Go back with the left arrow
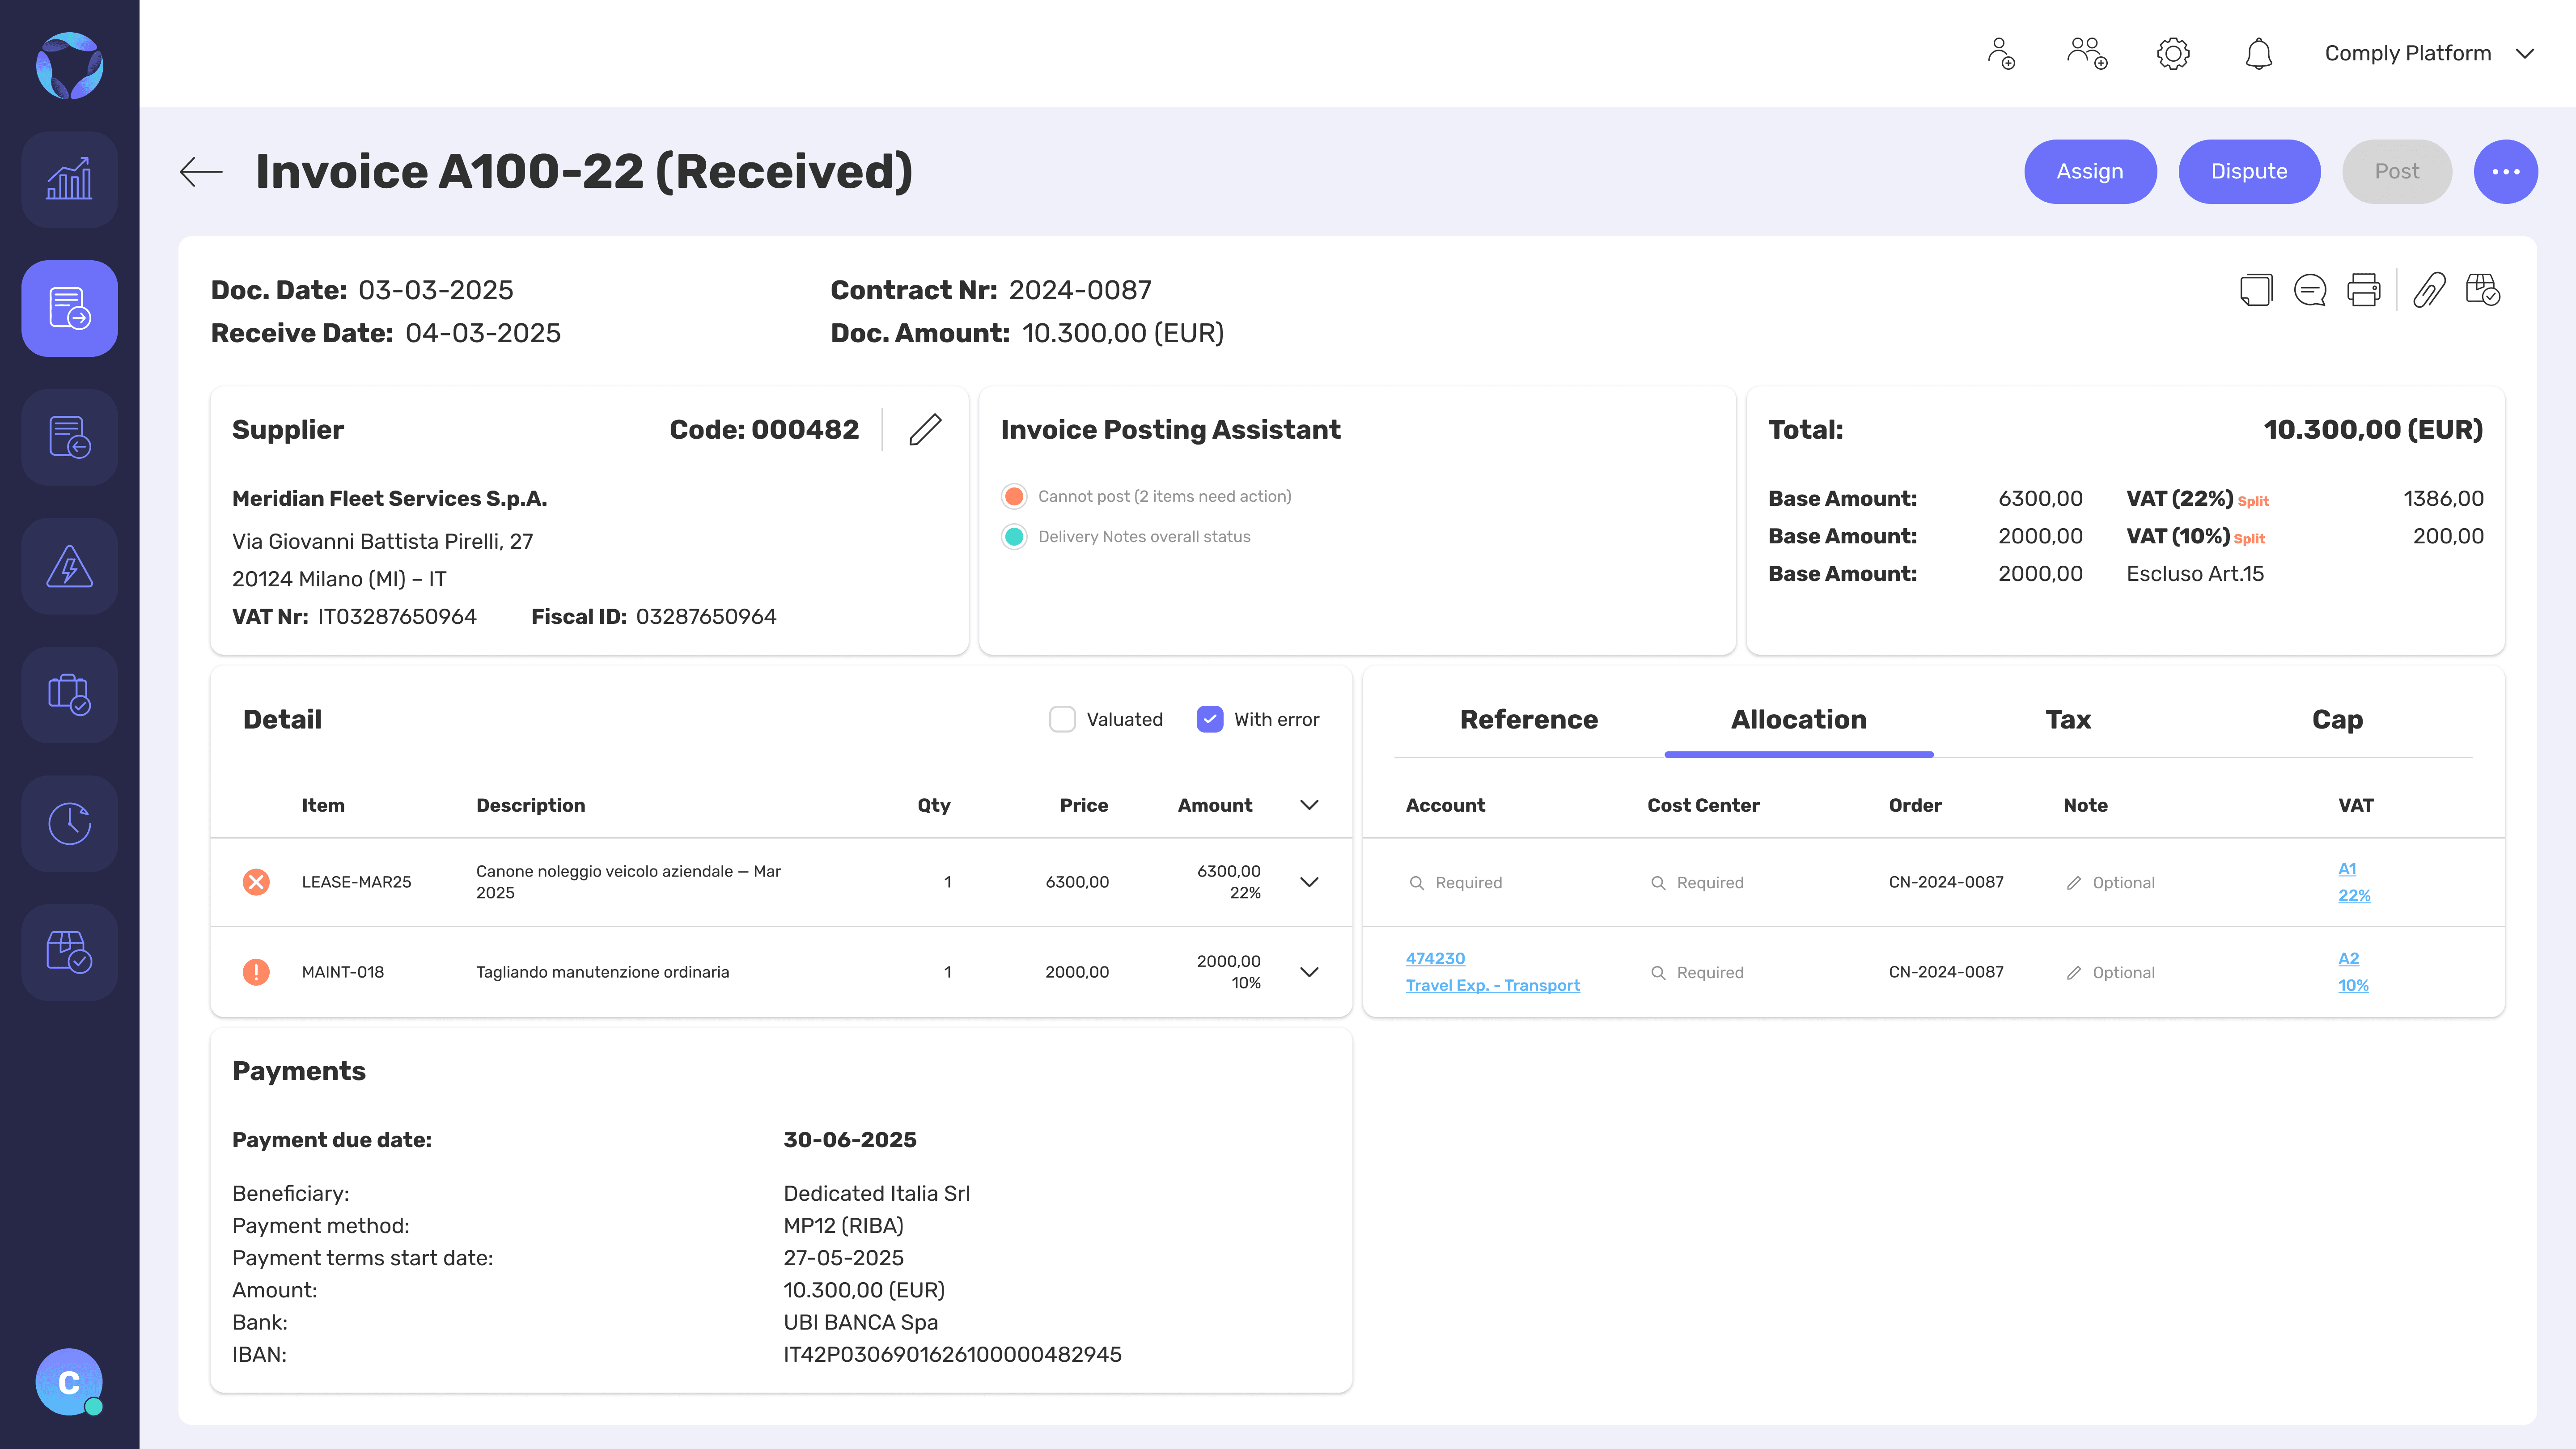This screenshot has height=1449, width=2576. (x=201, y=172)
